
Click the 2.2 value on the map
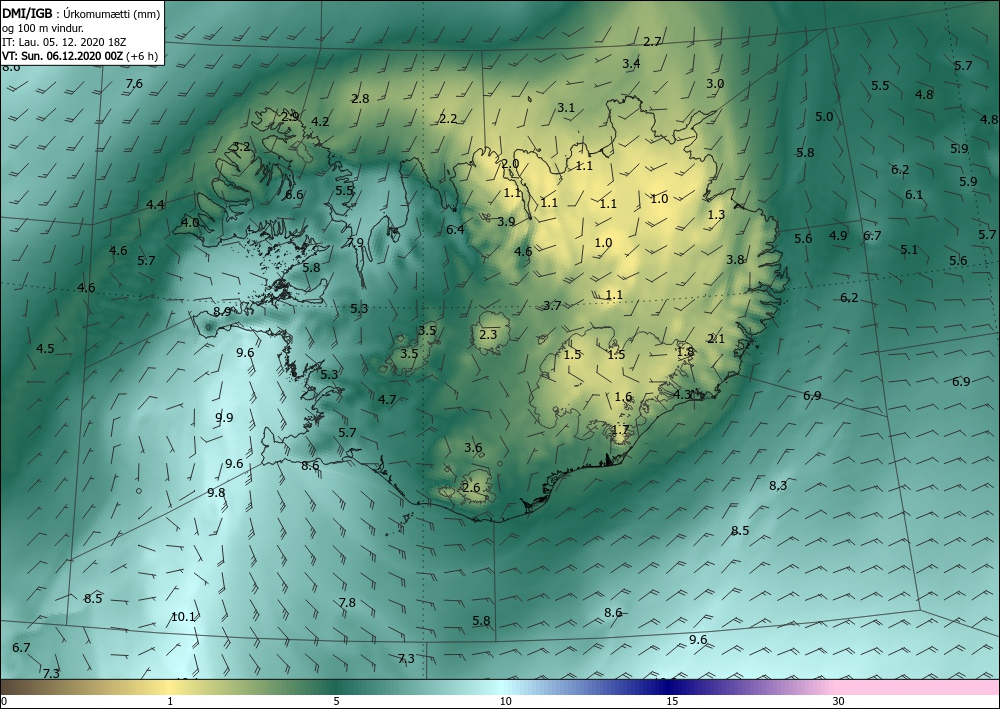tap(448, 119)
